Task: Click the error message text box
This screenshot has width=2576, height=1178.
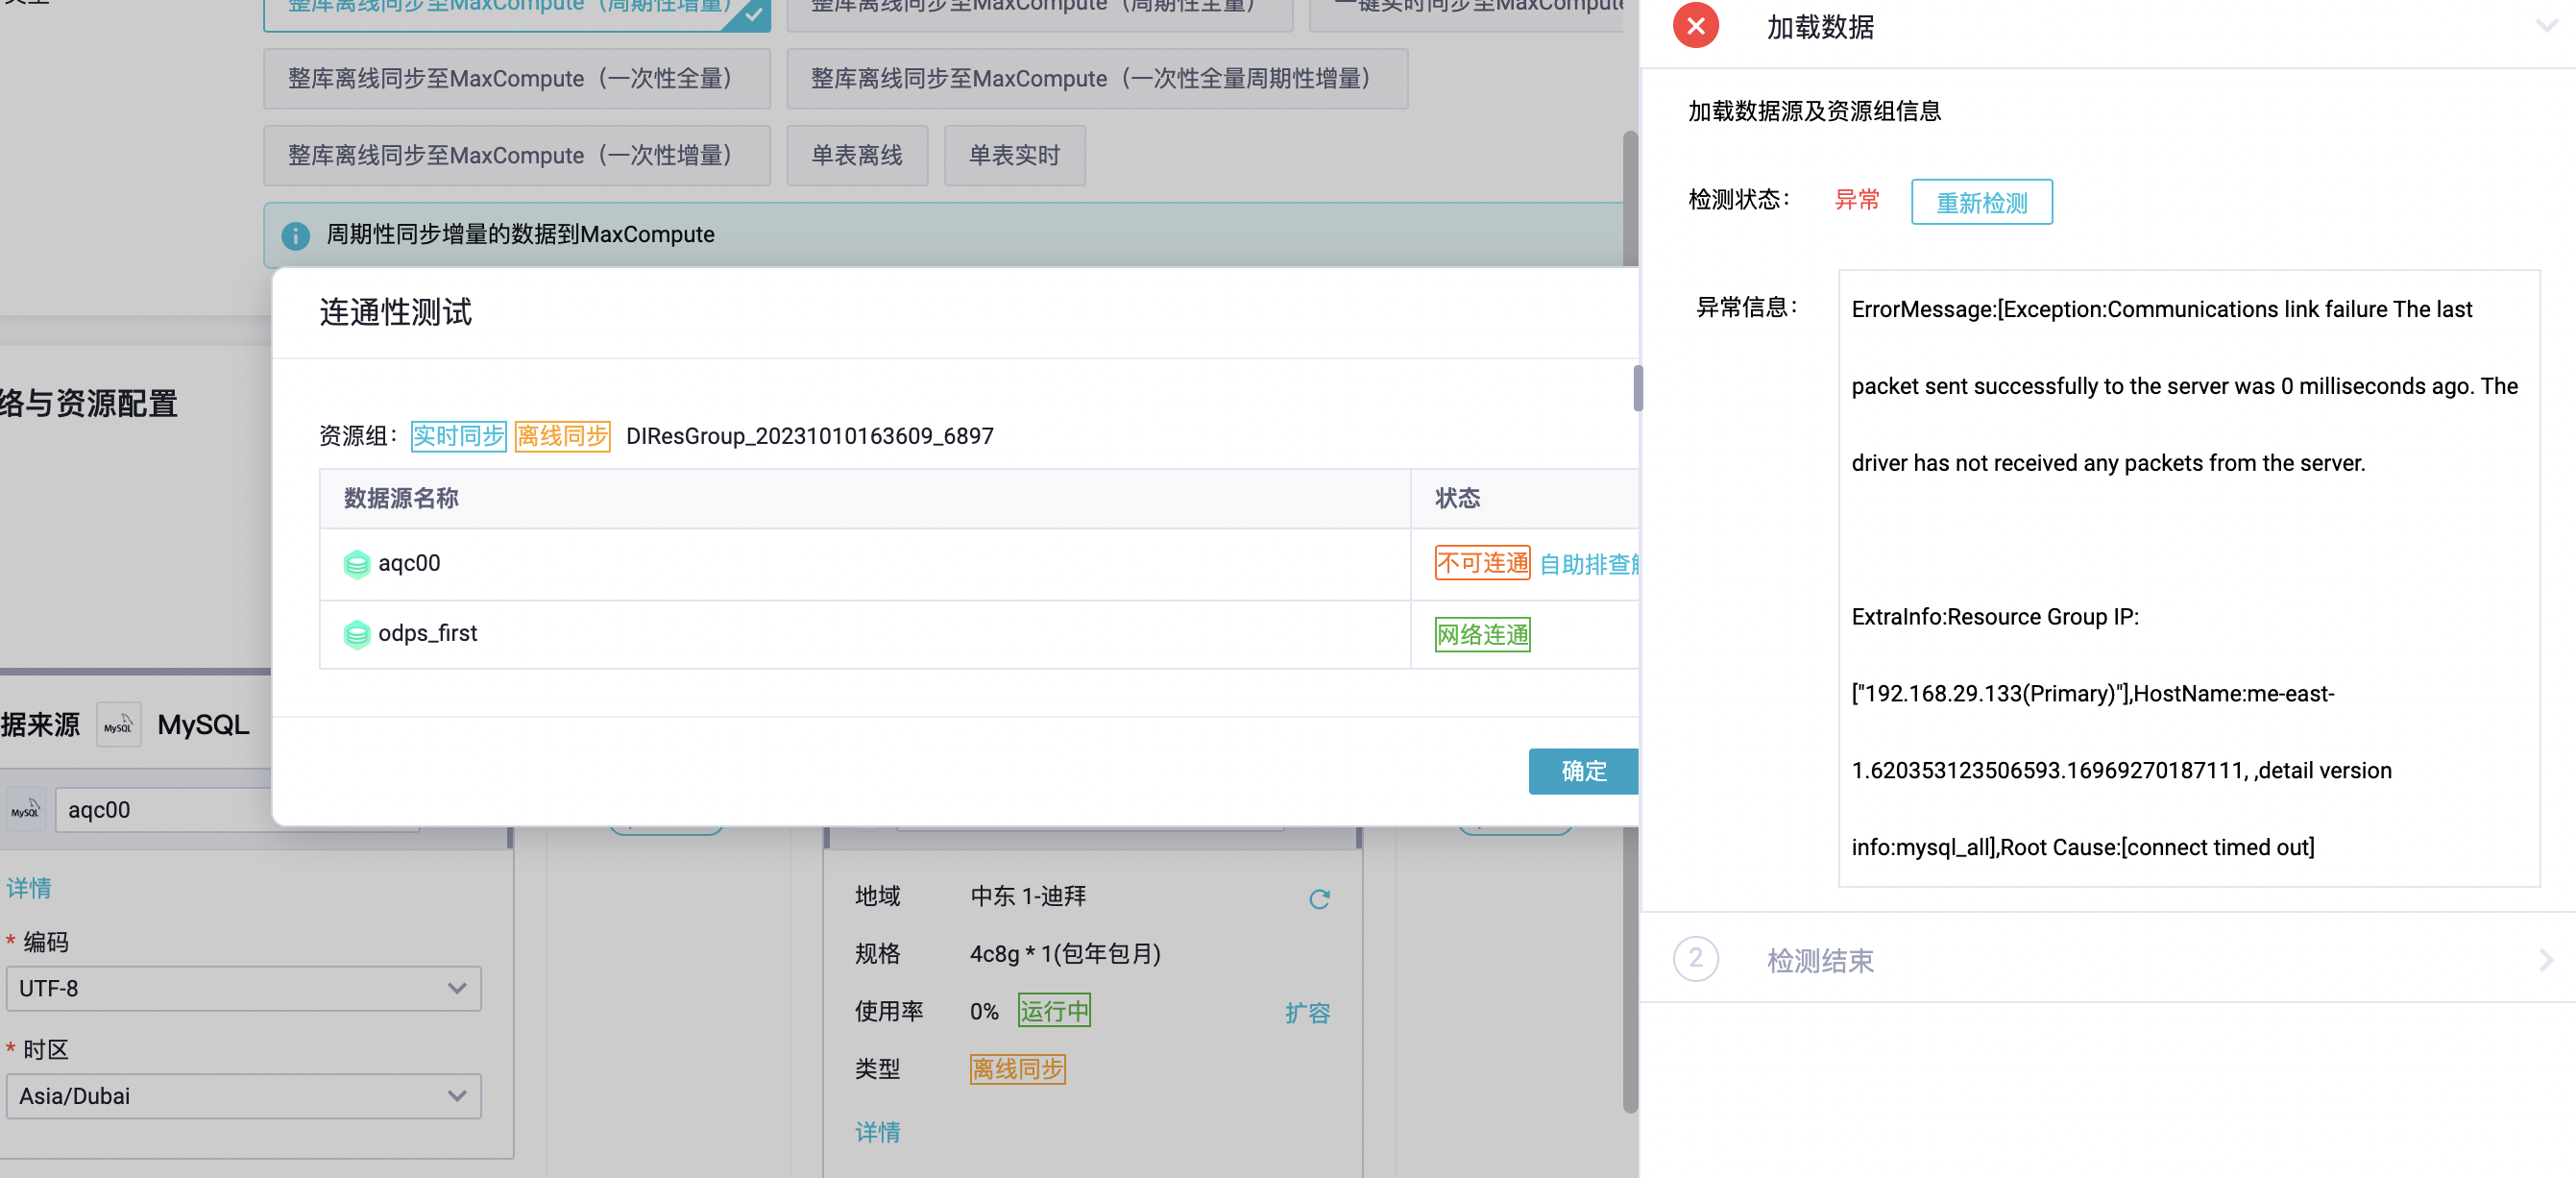Action: 2188,578
